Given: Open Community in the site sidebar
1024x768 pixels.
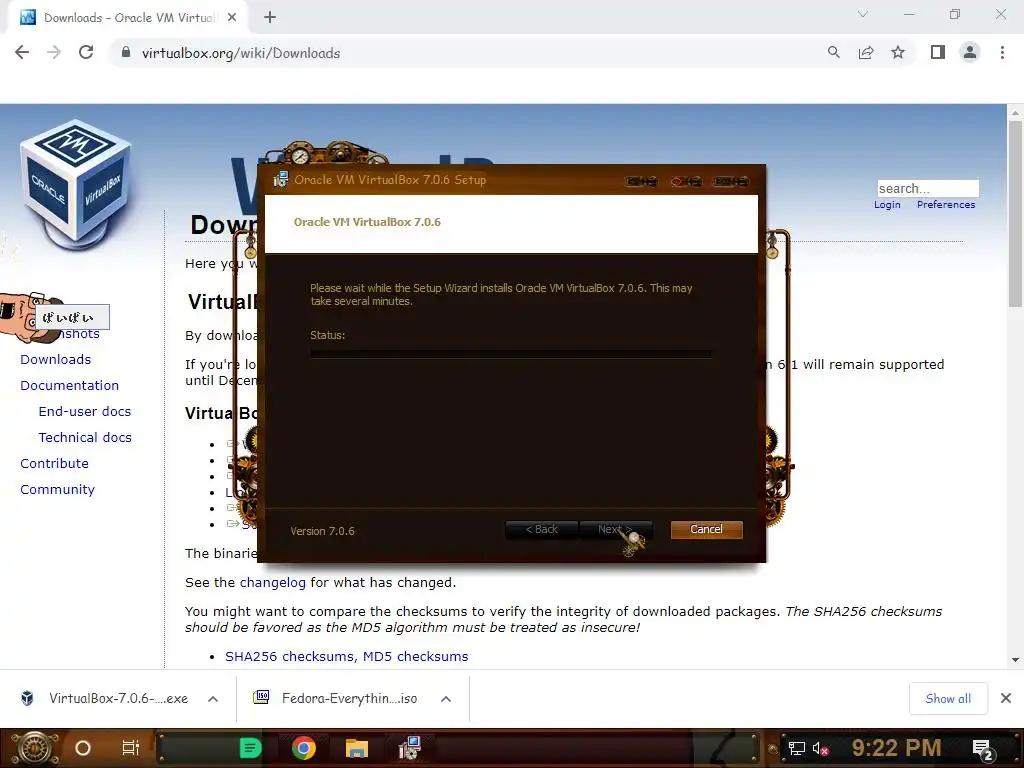Looking at the screenshot, I should [x=57, y=490].
